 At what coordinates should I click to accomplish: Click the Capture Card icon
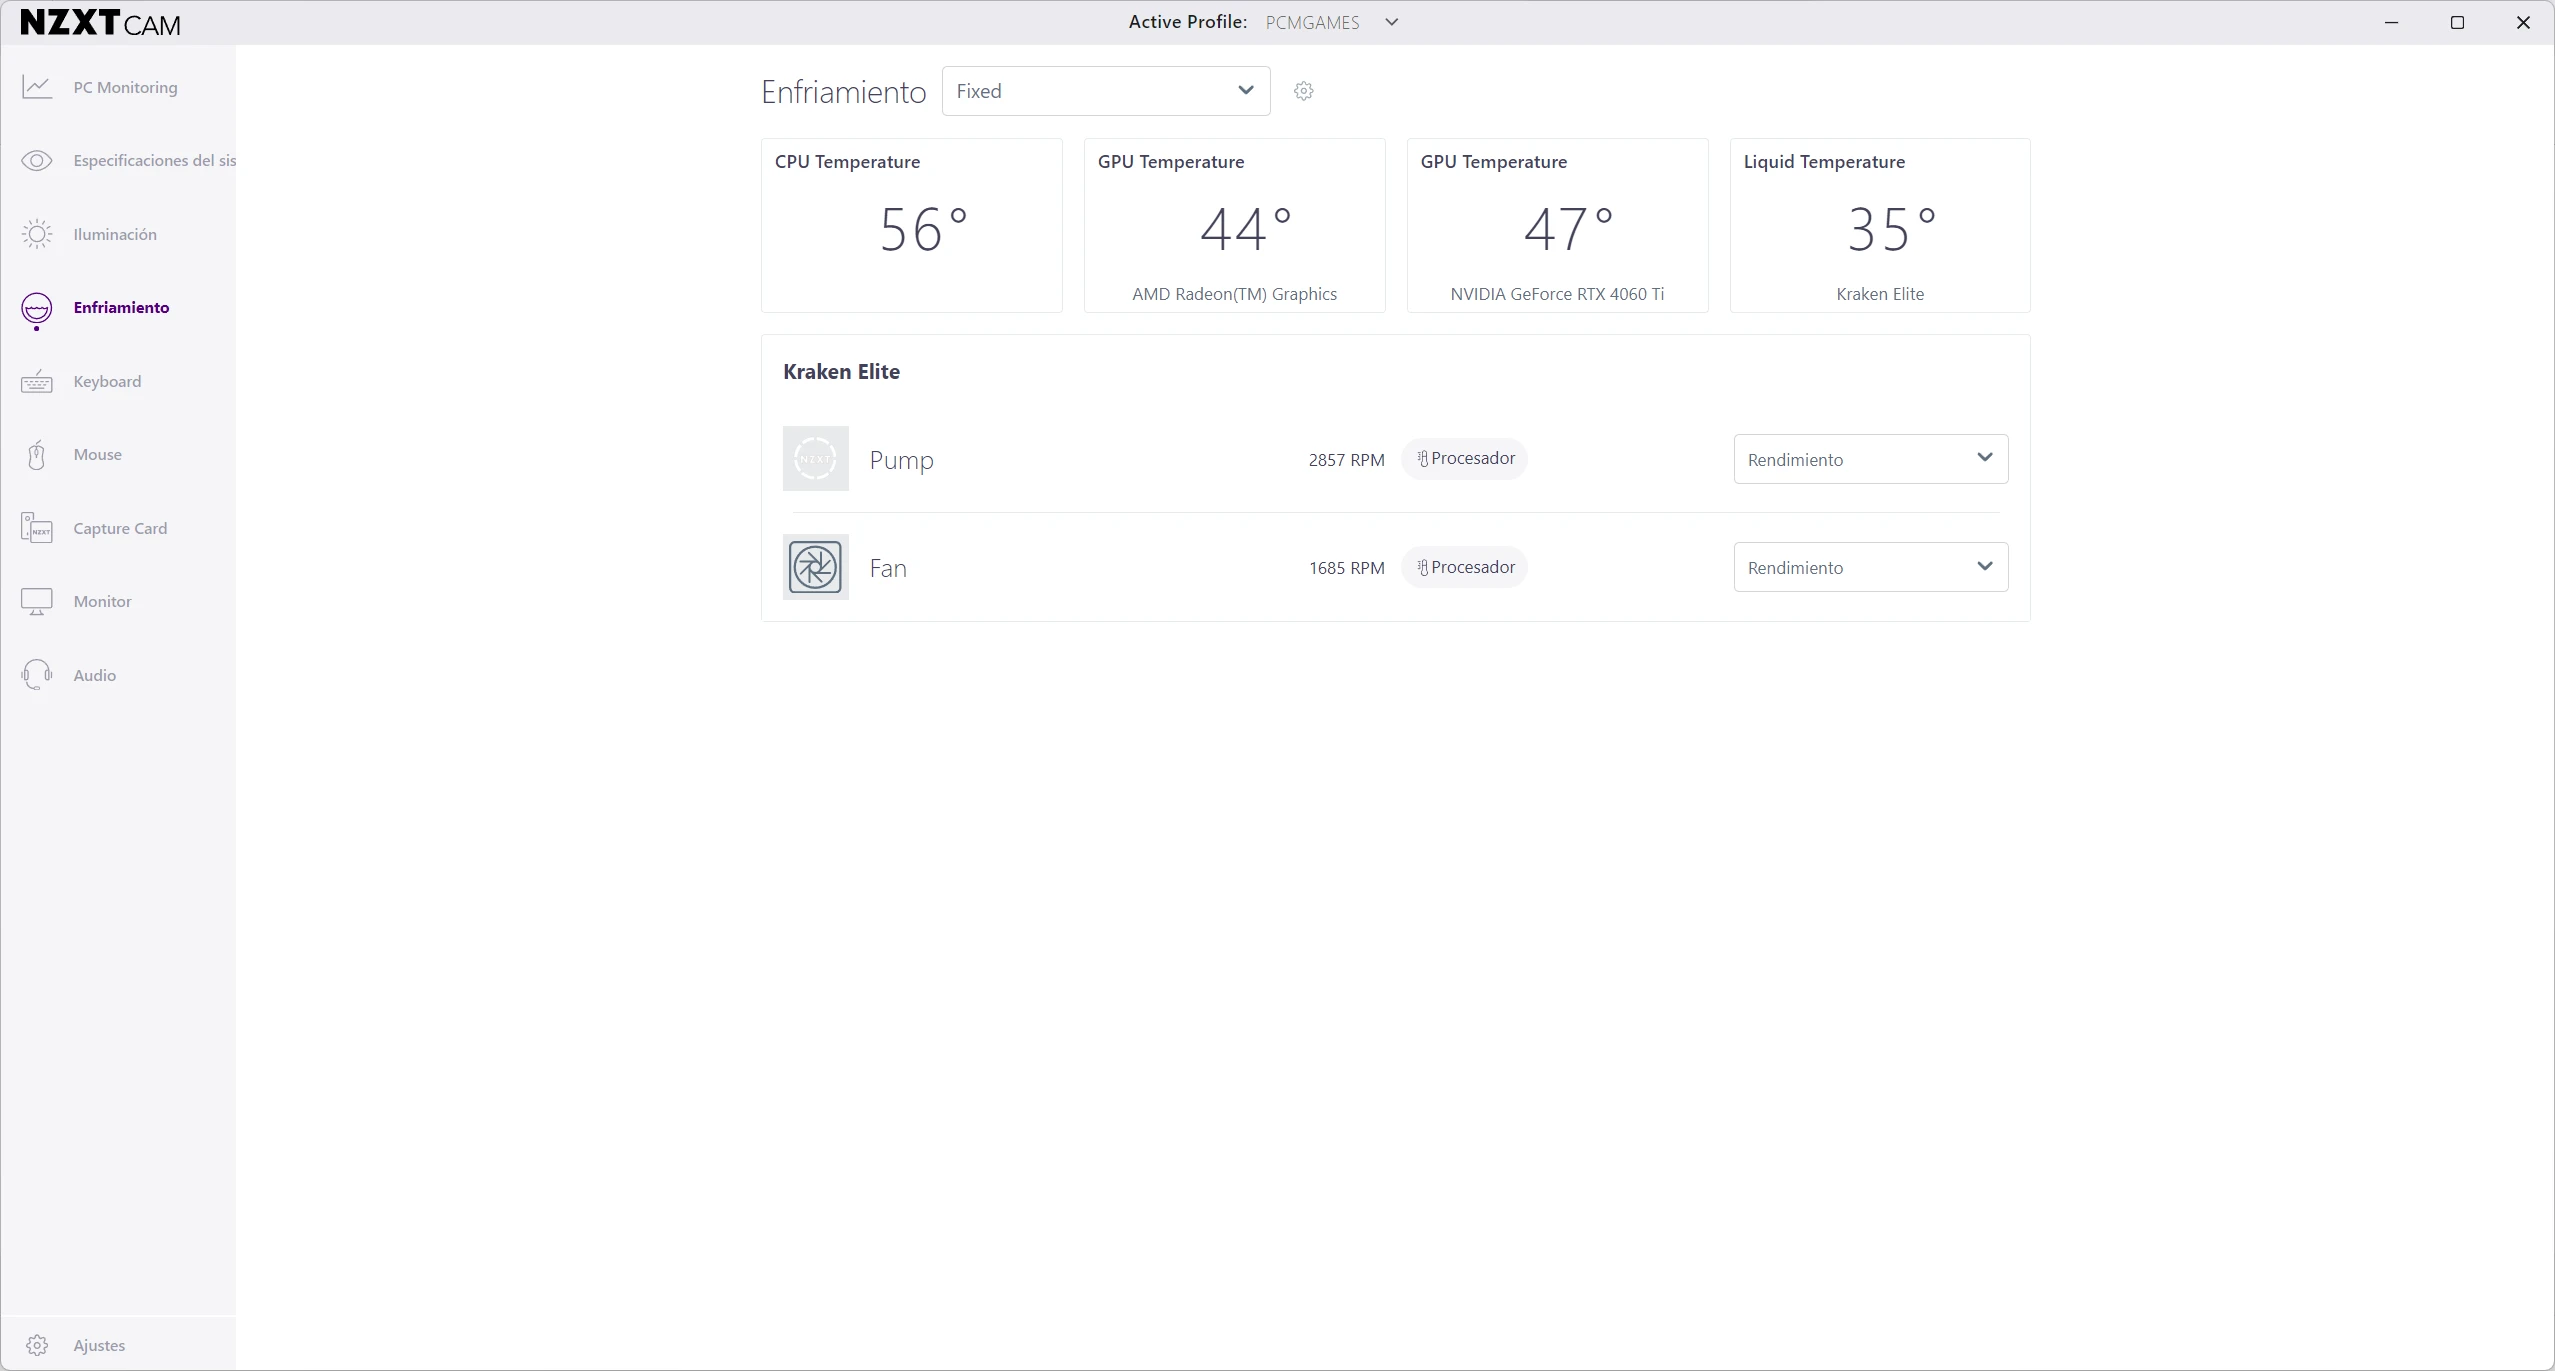click(37, 528)
